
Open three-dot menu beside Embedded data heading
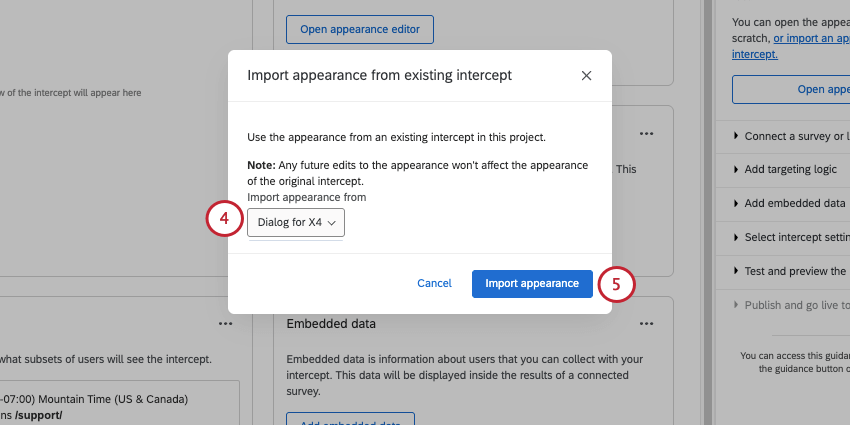click(647, 324)
